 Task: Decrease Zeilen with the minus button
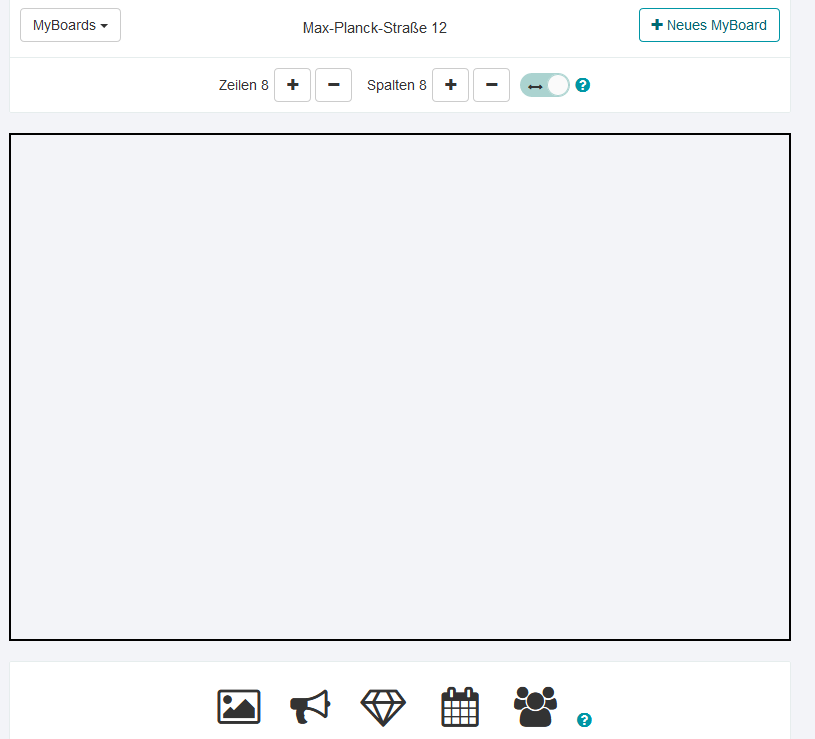tap(333, 85)
